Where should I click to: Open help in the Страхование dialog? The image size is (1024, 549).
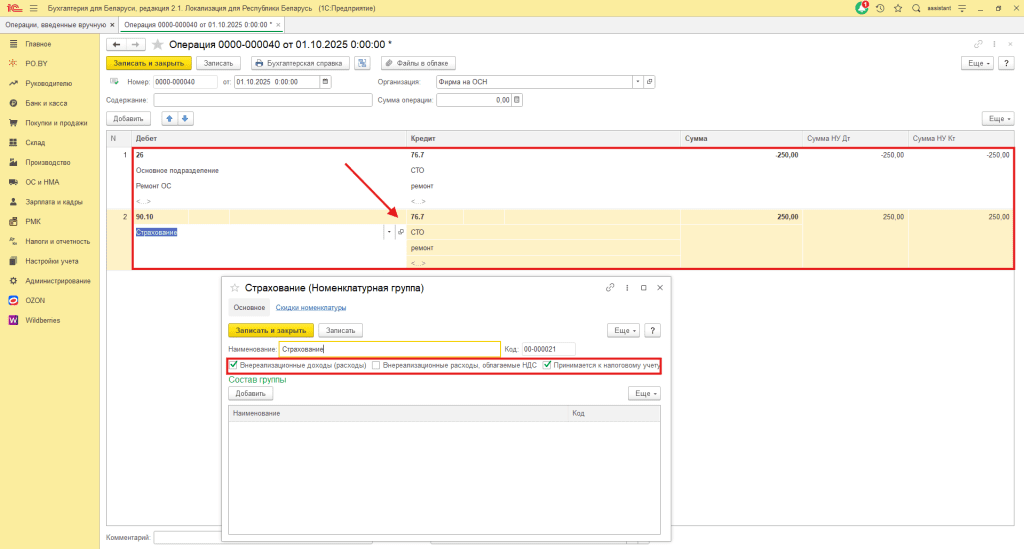(652, 330)
